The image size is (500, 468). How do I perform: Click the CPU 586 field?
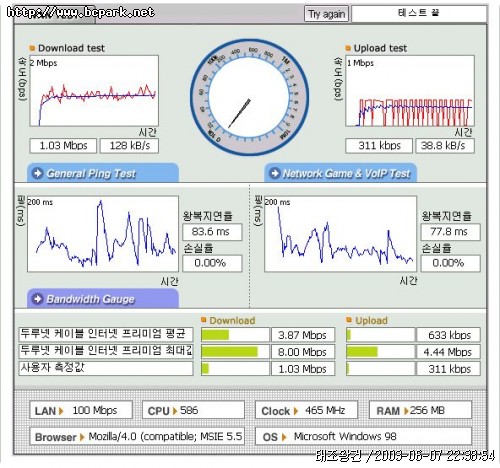[193, 410]
